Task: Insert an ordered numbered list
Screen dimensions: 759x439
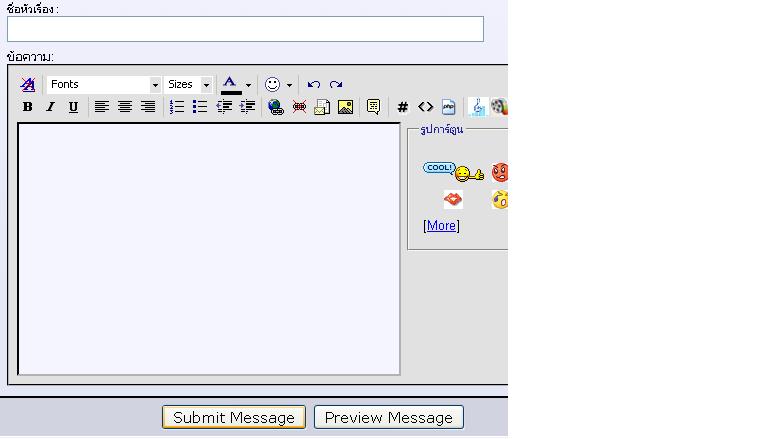Action: click(177, 107)
